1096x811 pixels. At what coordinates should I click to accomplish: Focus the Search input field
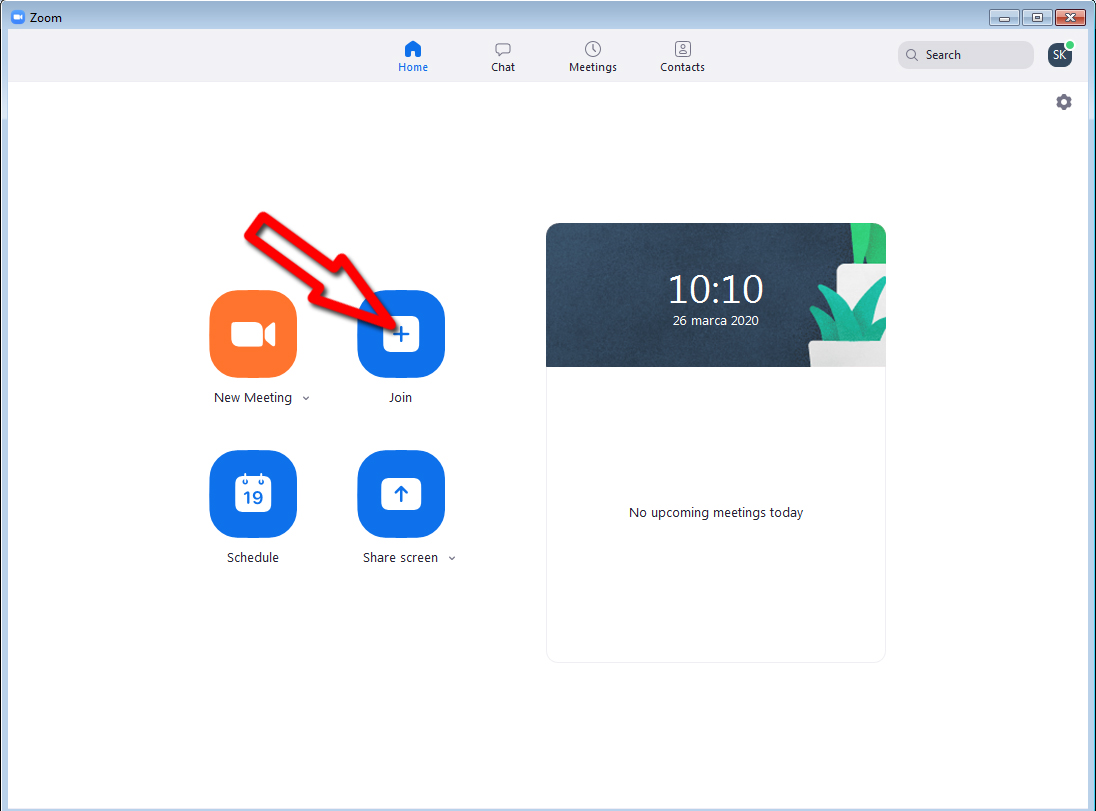[965, 55]
